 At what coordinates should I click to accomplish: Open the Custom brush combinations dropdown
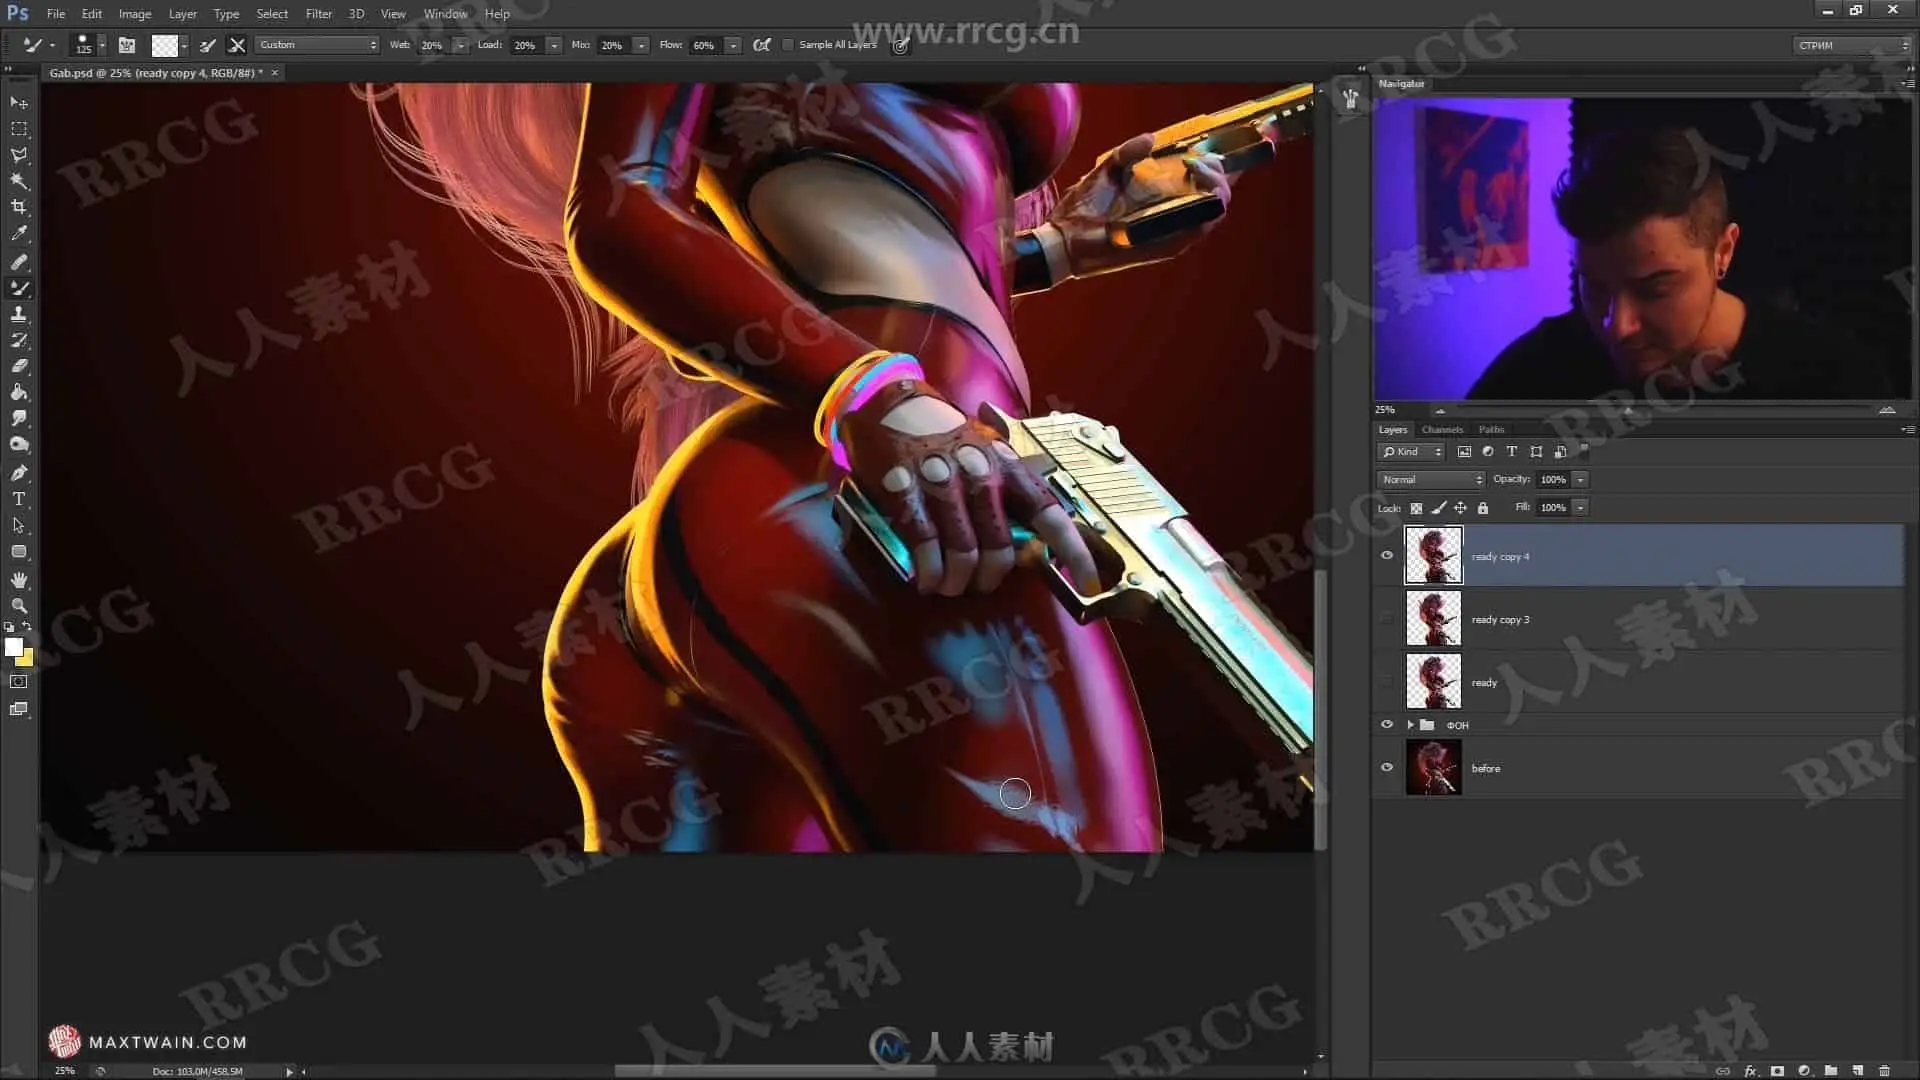point(317,45)
